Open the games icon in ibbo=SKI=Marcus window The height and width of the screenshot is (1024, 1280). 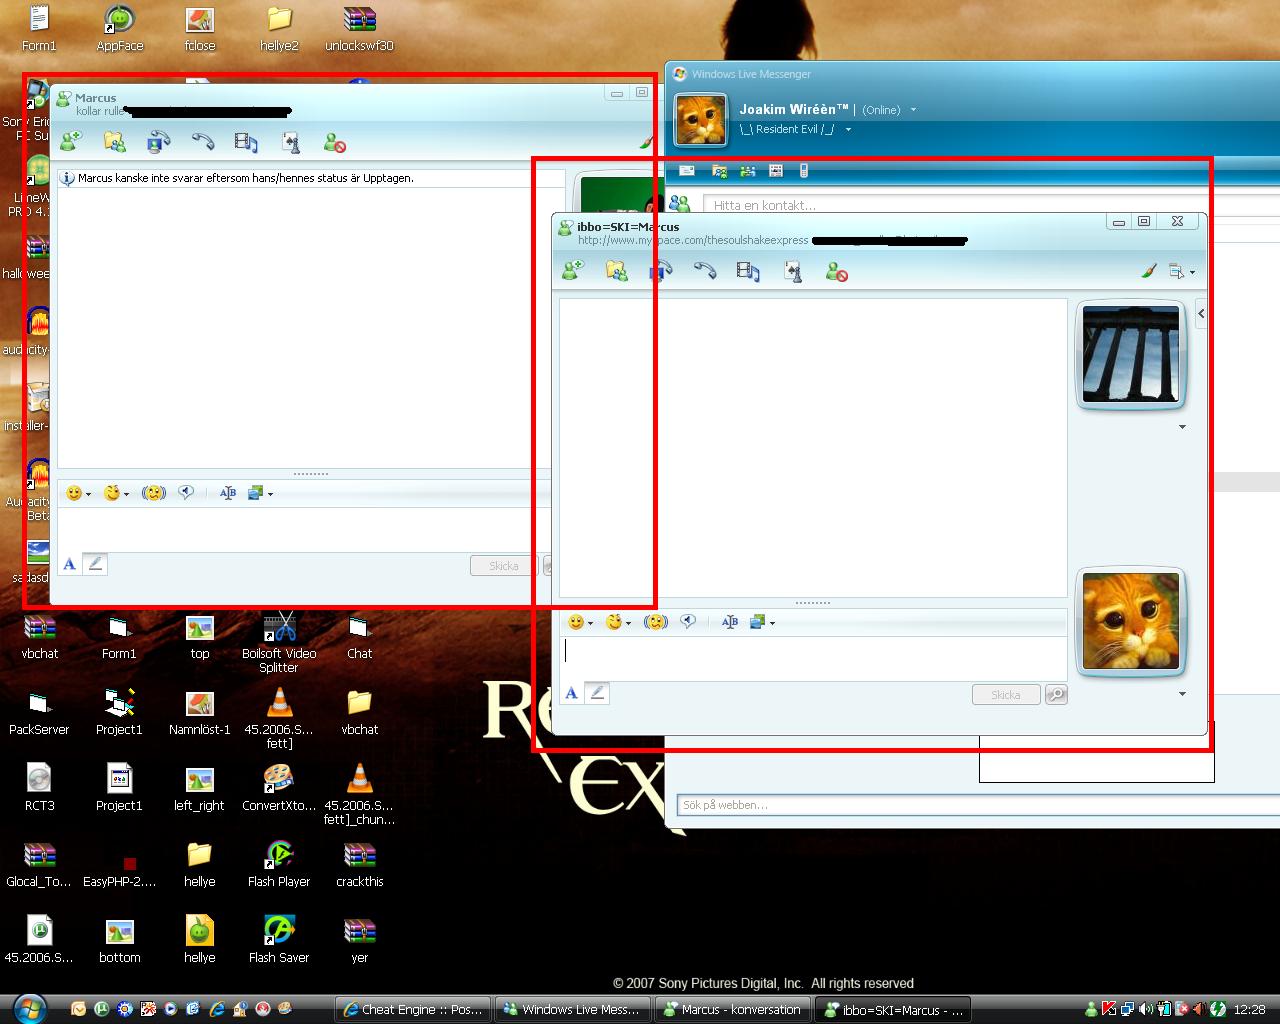click(793, 271)
